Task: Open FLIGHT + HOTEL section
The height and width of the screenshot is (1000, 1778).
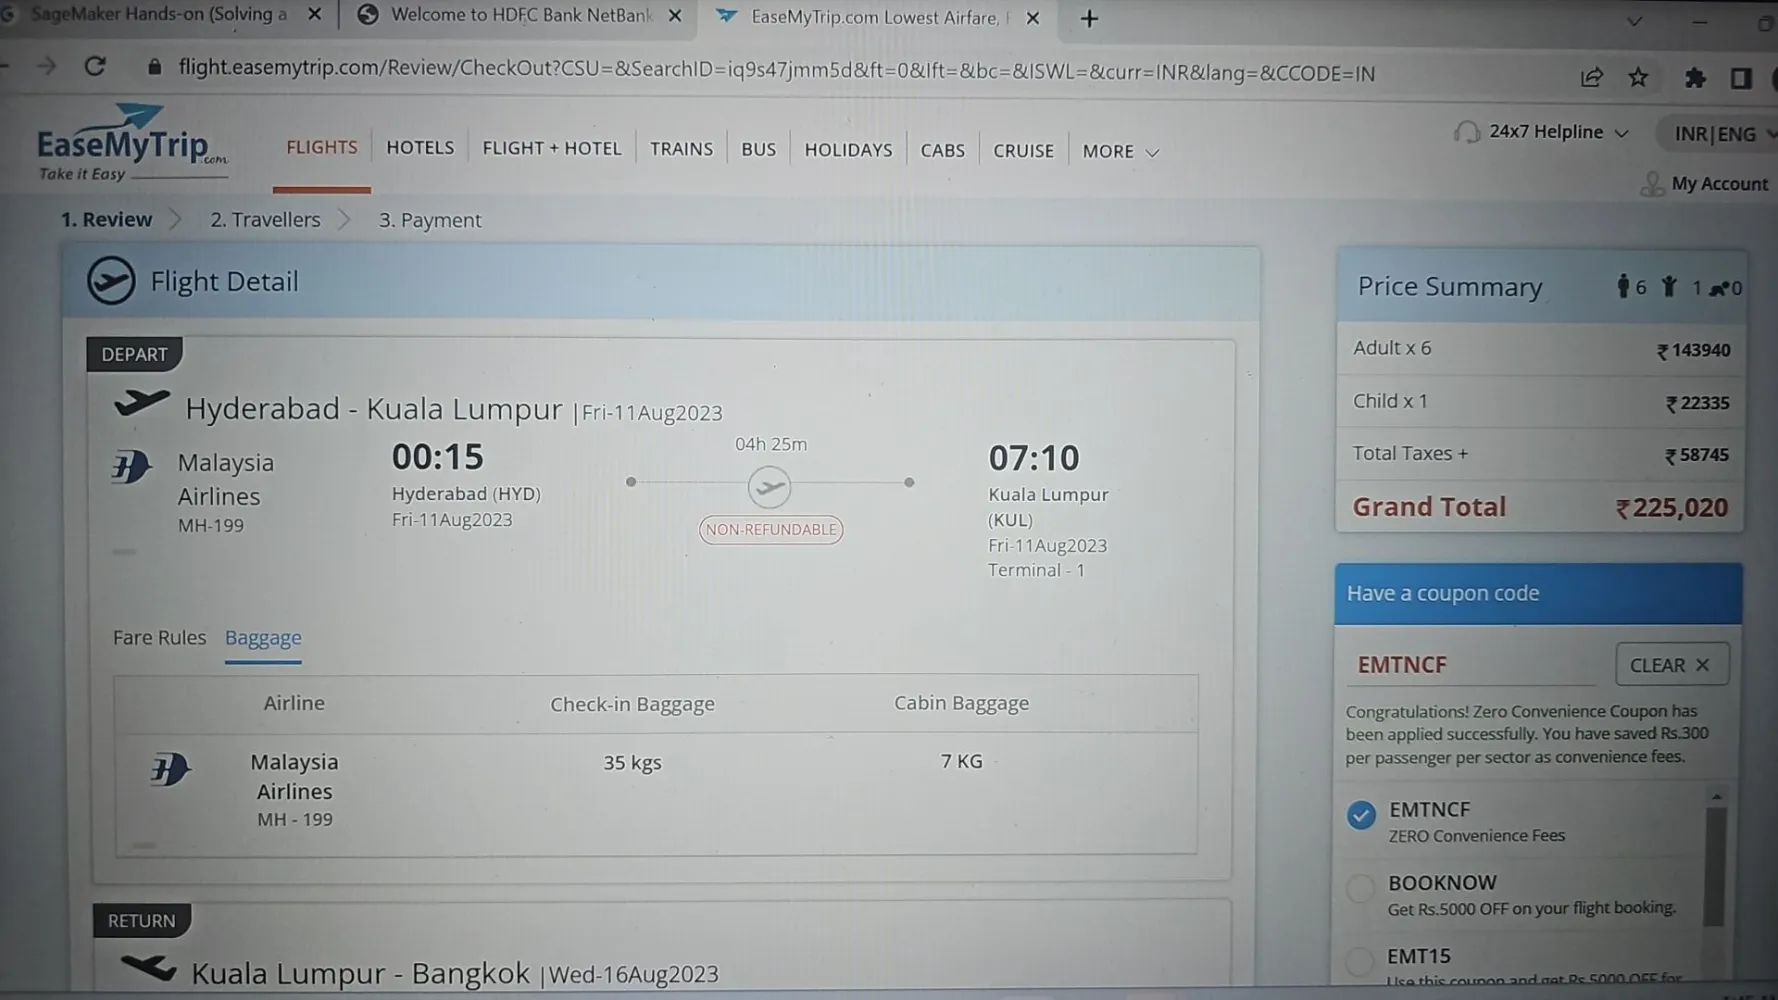Action: click(x=552, y=148)
